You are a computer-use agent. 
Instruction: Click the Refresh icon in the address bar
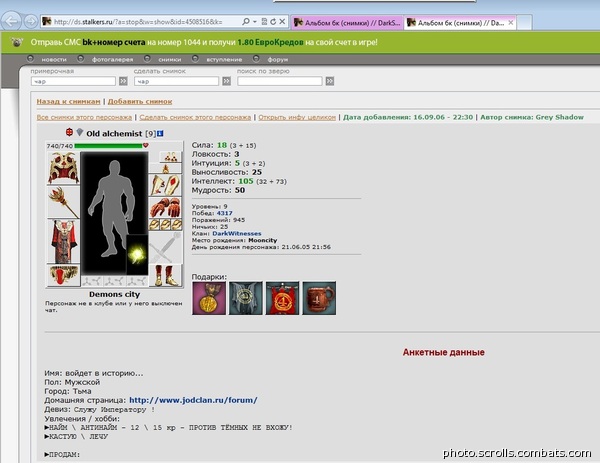[273, 22]
